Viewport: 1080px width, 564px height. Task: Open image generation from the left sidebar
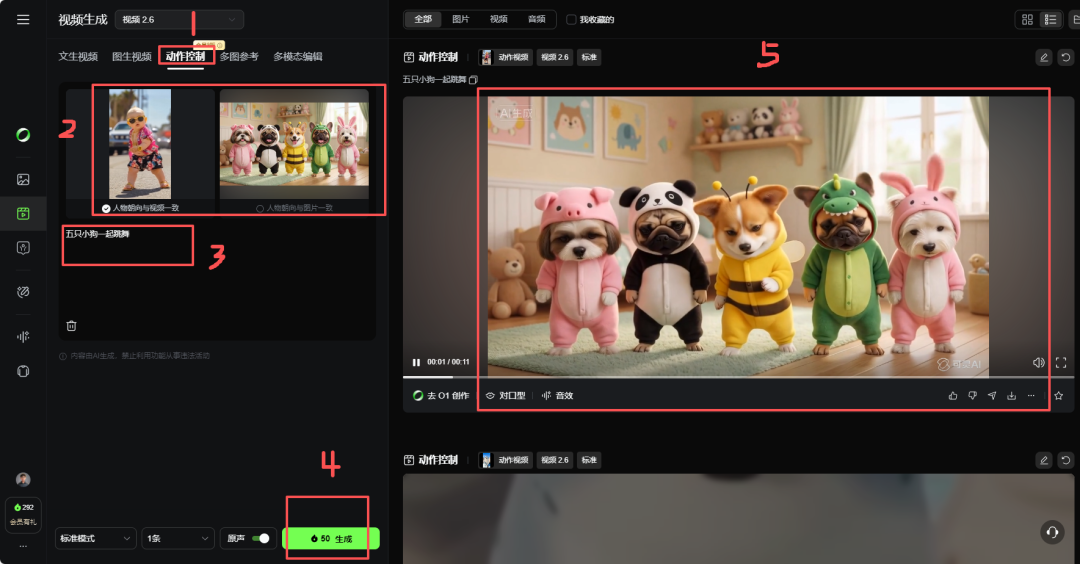coord(23,180)
